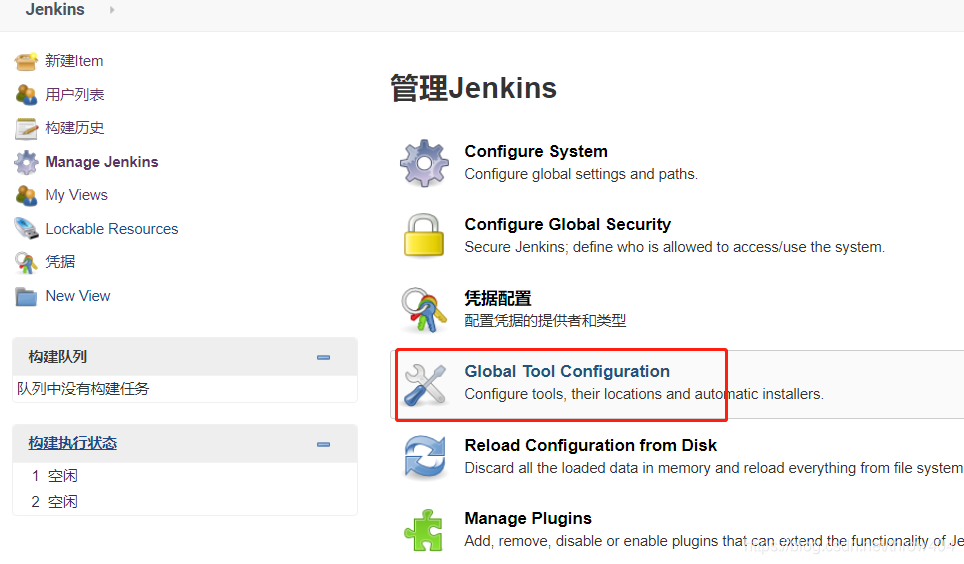Click the 凭据 keys icon in sidebar
Viewport: 964px width, 564px height.
26,262
